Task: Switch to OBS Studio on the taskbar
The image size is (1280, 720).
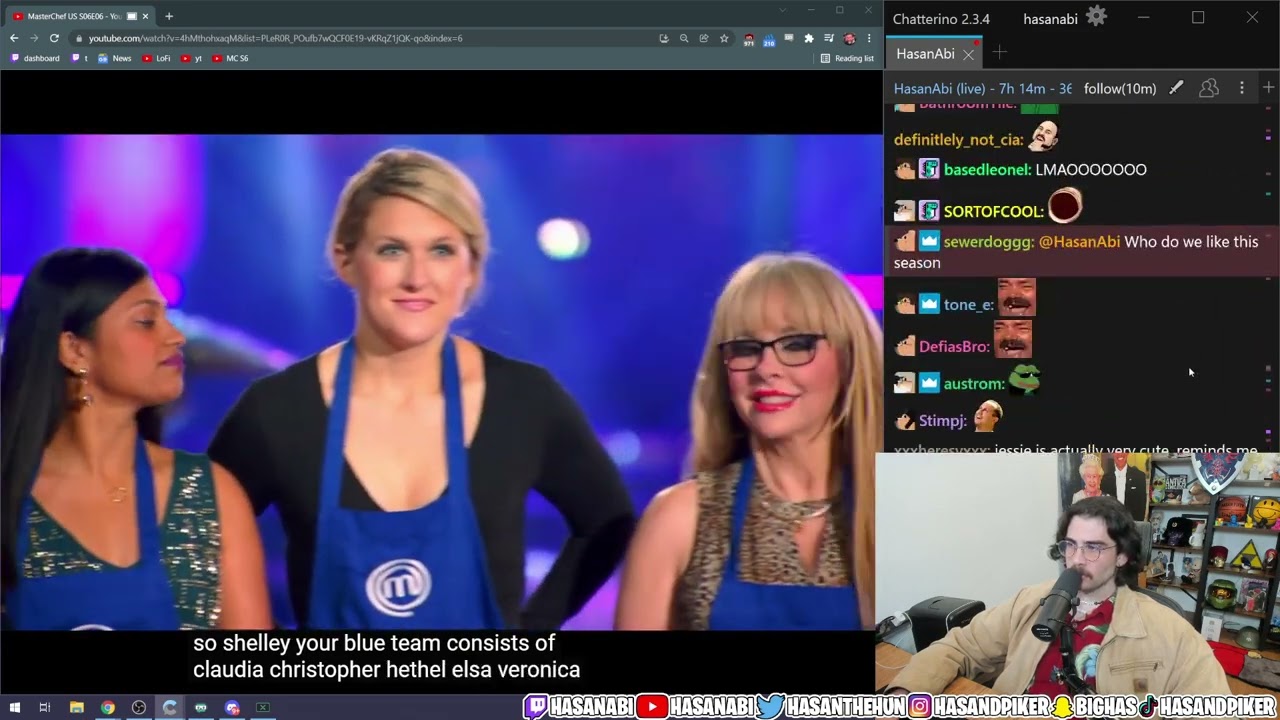Action: point(138,708)
